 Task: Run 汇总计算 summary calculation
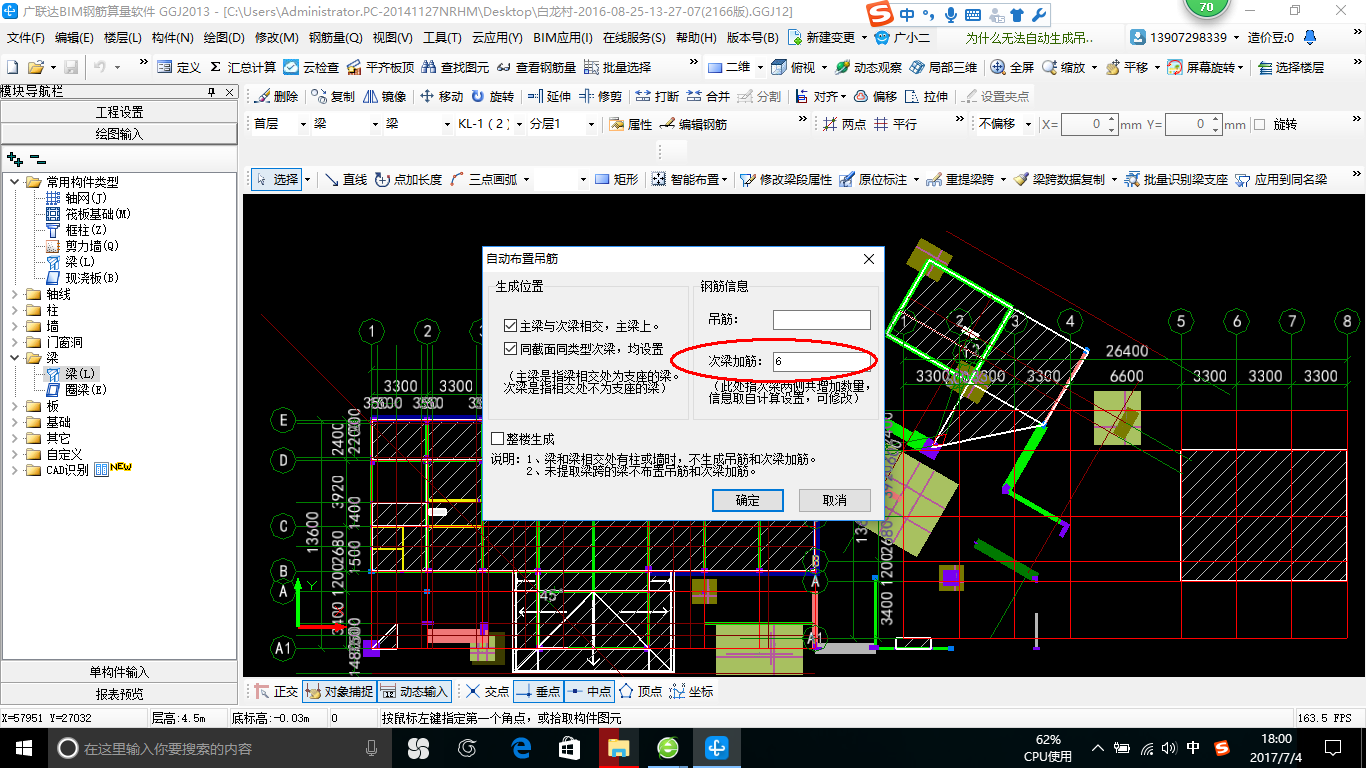243,67
